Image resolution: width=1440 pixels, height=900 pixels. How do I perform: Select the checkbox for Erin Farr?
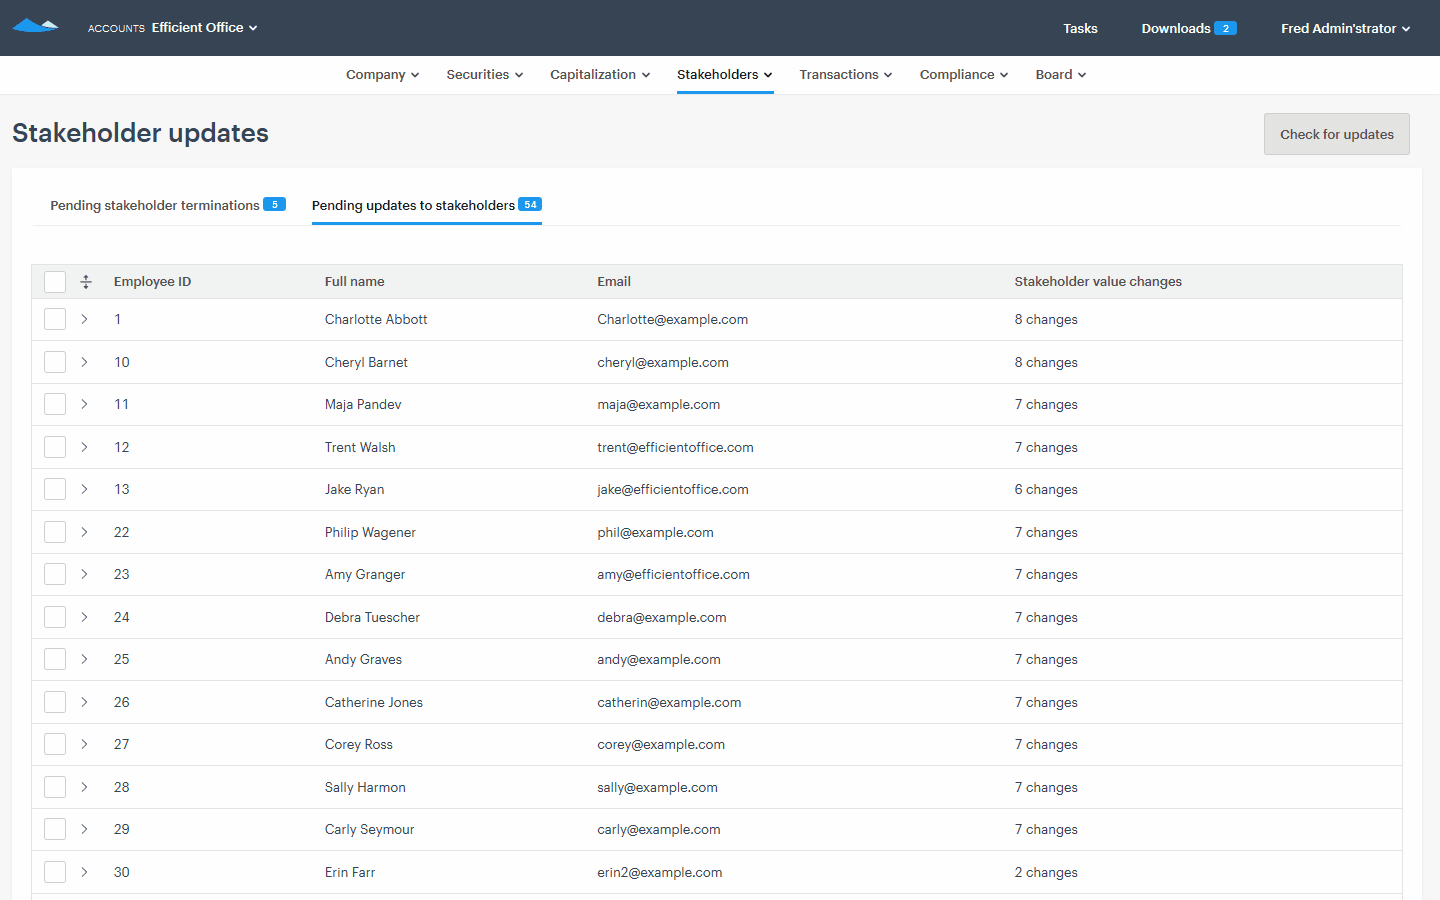click(55, 872)
